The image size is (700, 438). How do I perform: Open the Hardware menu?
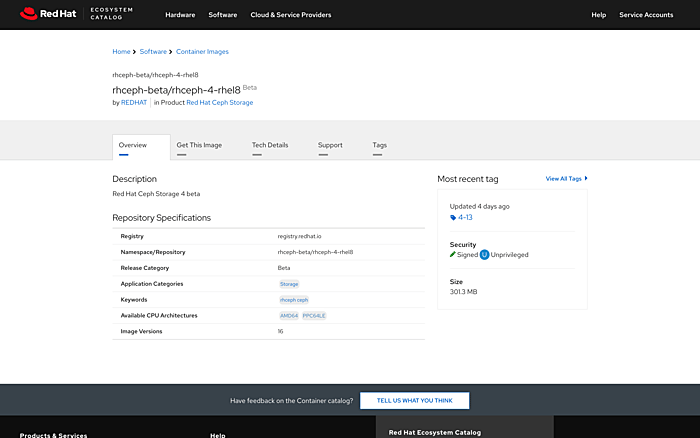180,15
